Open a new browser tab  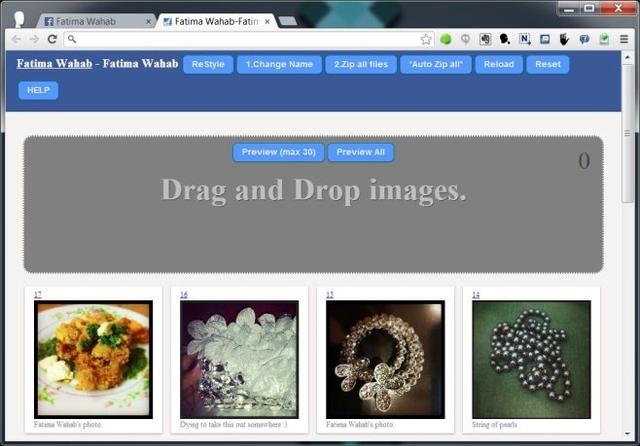coord(288,20)
